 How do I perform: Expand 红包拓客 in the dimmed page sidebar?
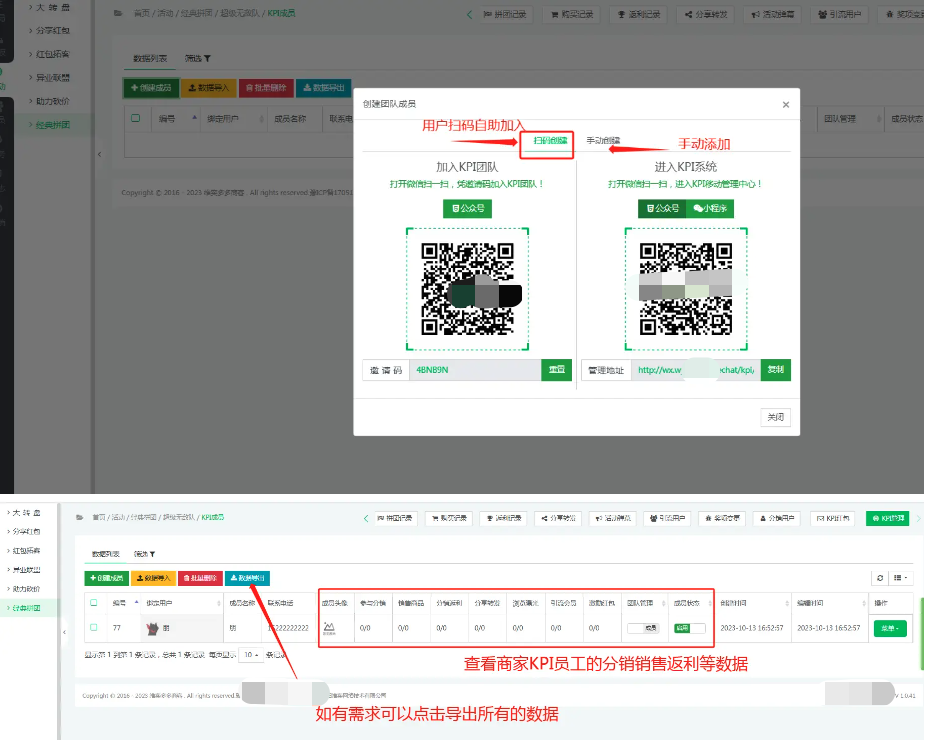tap(49, 54)
